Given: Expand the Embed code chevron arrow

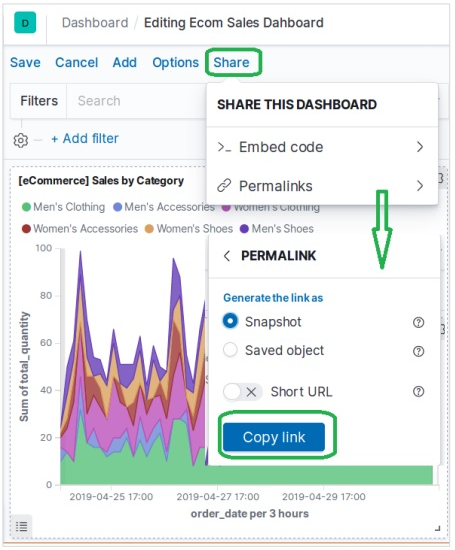Looking at the screenshot, I should (x=420, y=147).
